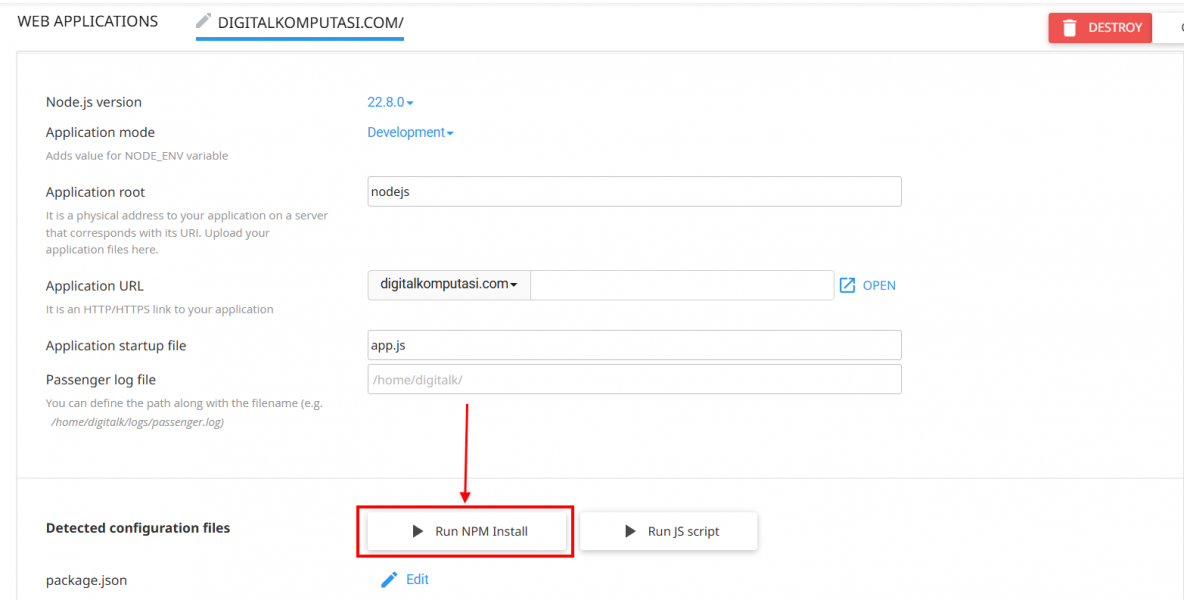Screen dimensions: 1184x600
Task: Click the play icon on Run NPM Install
Action: click(x=418, y=531)
